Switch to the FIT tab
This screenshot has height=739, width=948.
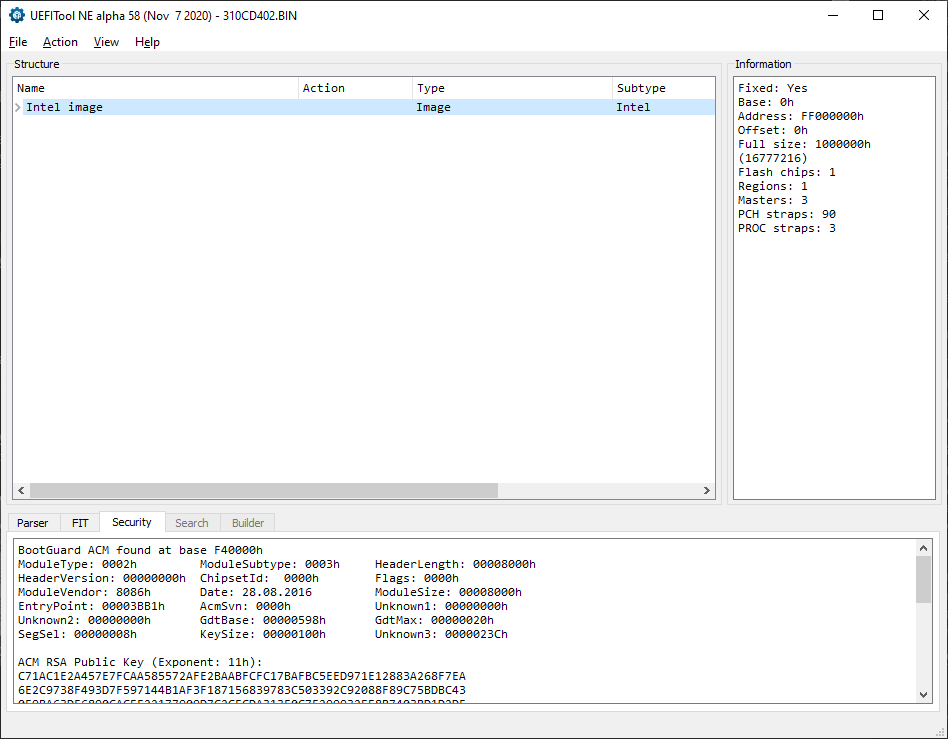pyautogui.click(x=80, y=523)
